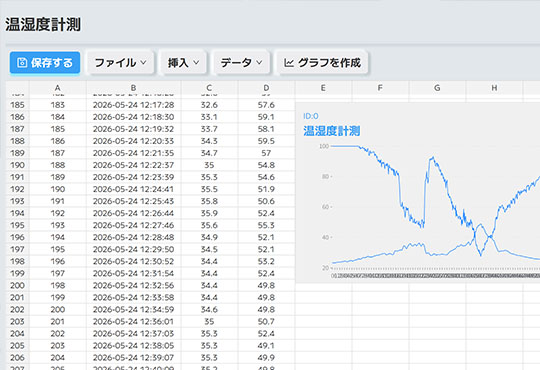Click humidity cell 59.1
The height and width of the screenshot is (370, 540).
point(266,117)
